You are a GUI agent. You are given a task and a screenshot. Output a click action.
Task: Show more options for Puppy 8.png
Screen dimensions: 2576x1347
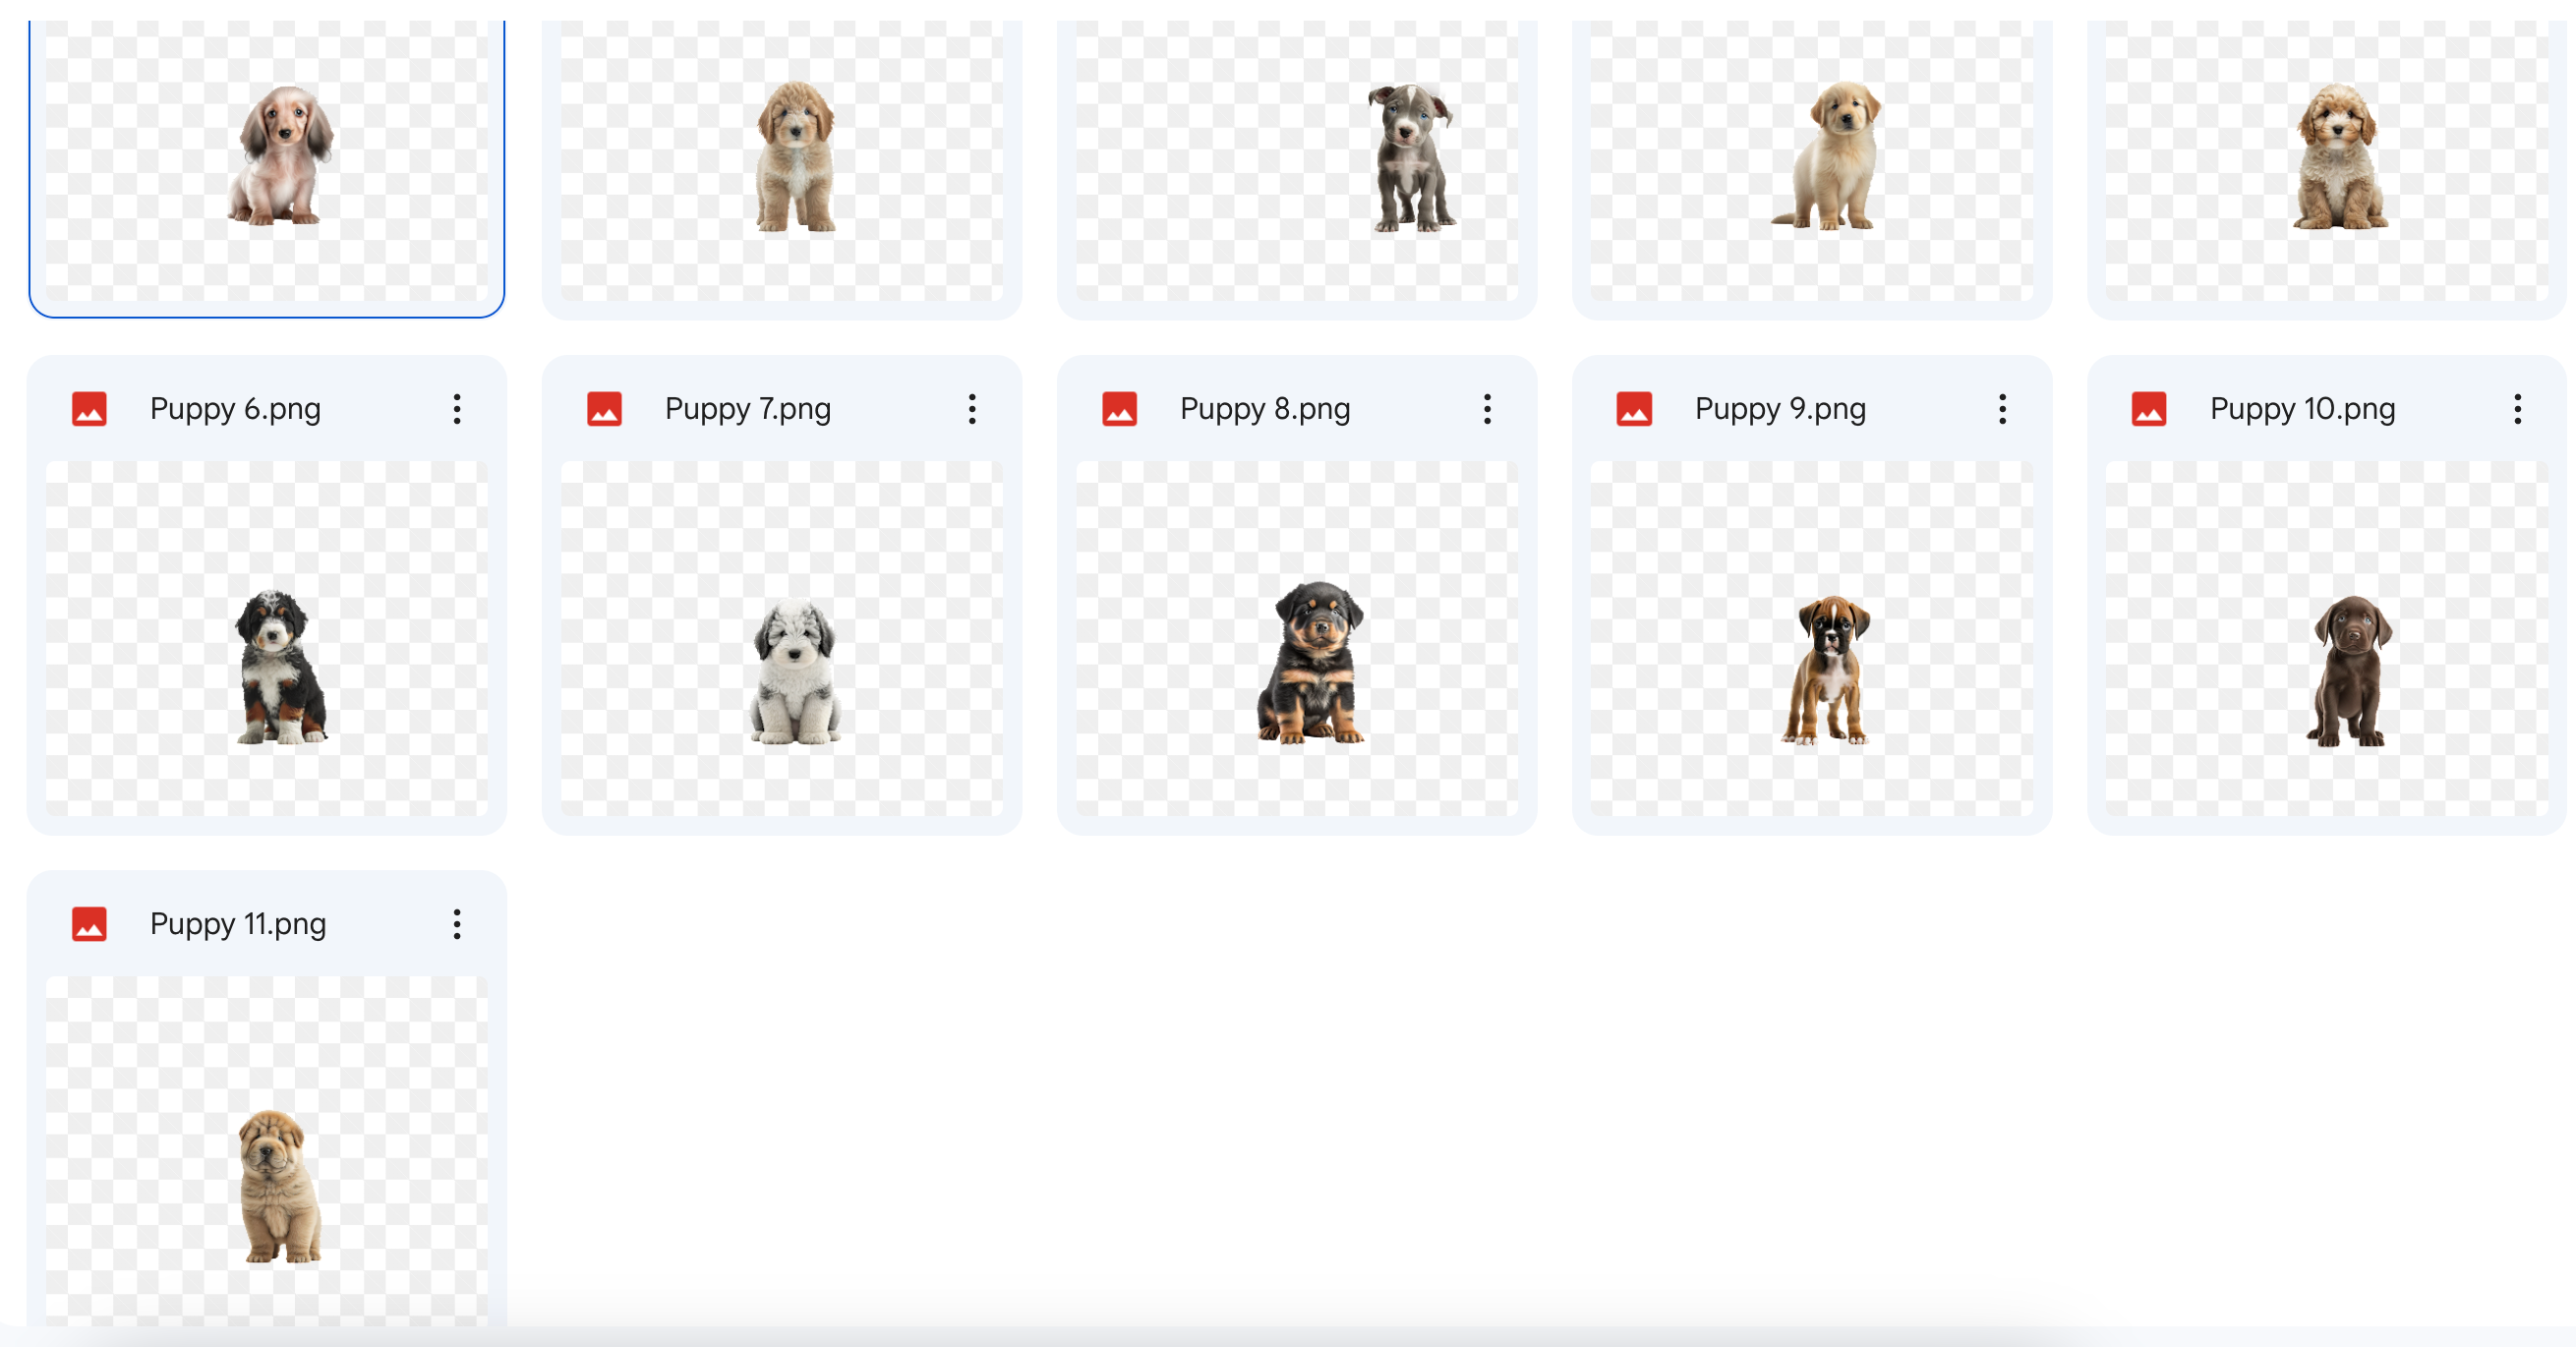[x=1487, y=409]
